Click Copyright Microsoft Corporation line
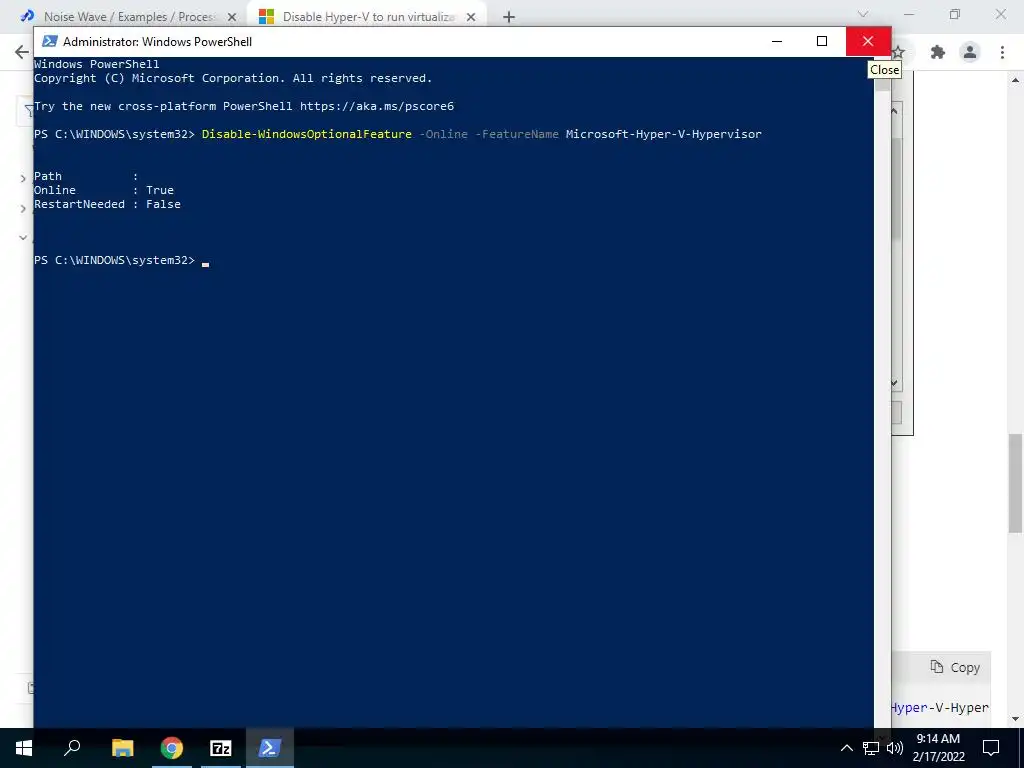1024x768 pixels. (x=233, y=78)
